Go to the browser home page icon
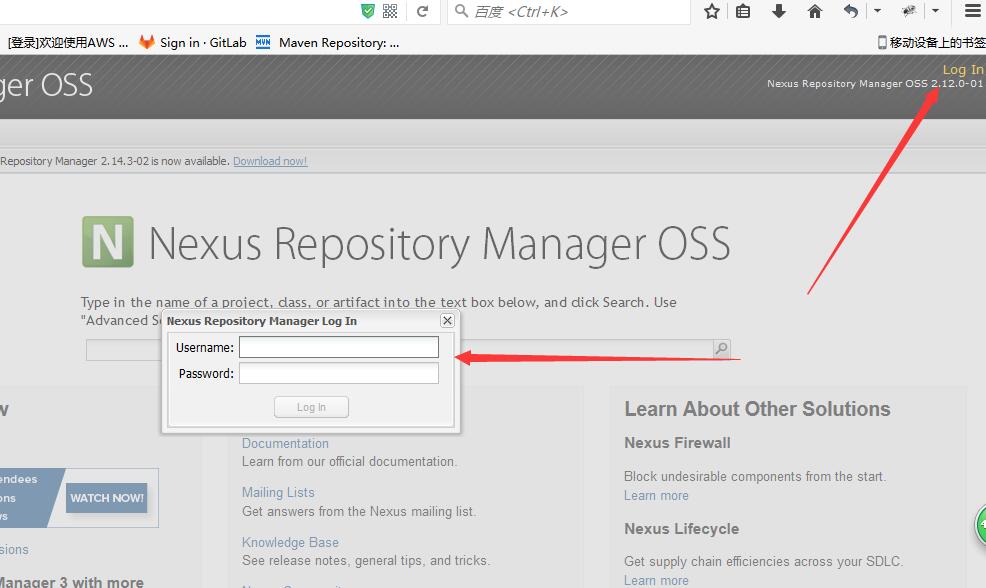The width and height of the screenshot is (986, 588). tap(814, 11)
